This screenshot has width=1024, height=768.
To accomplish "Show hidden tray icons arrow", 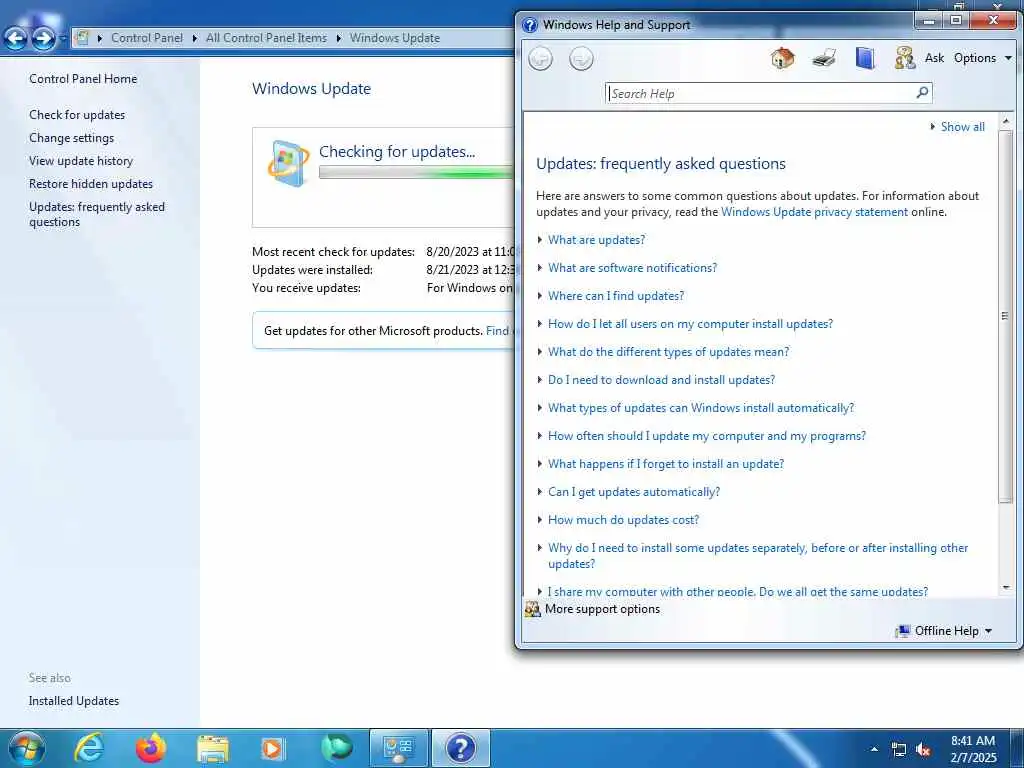I will coord(874,749).
